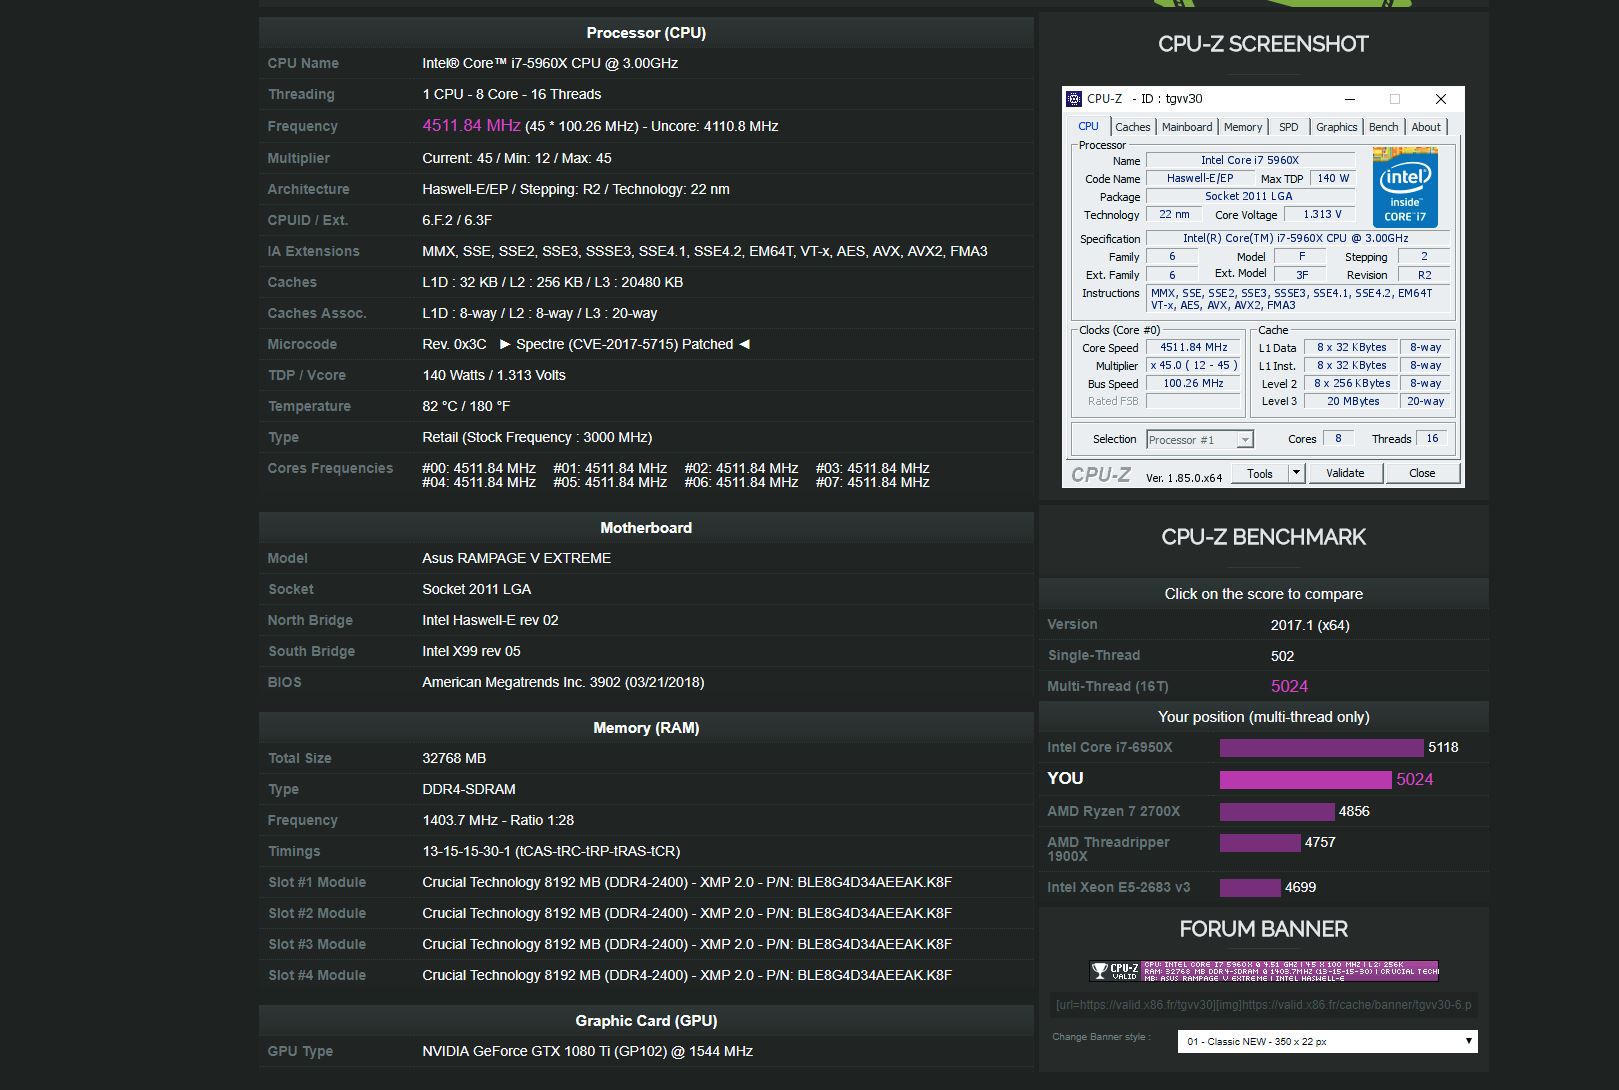Click the Level 3 20 MBytes cache field

[1353, 401]
